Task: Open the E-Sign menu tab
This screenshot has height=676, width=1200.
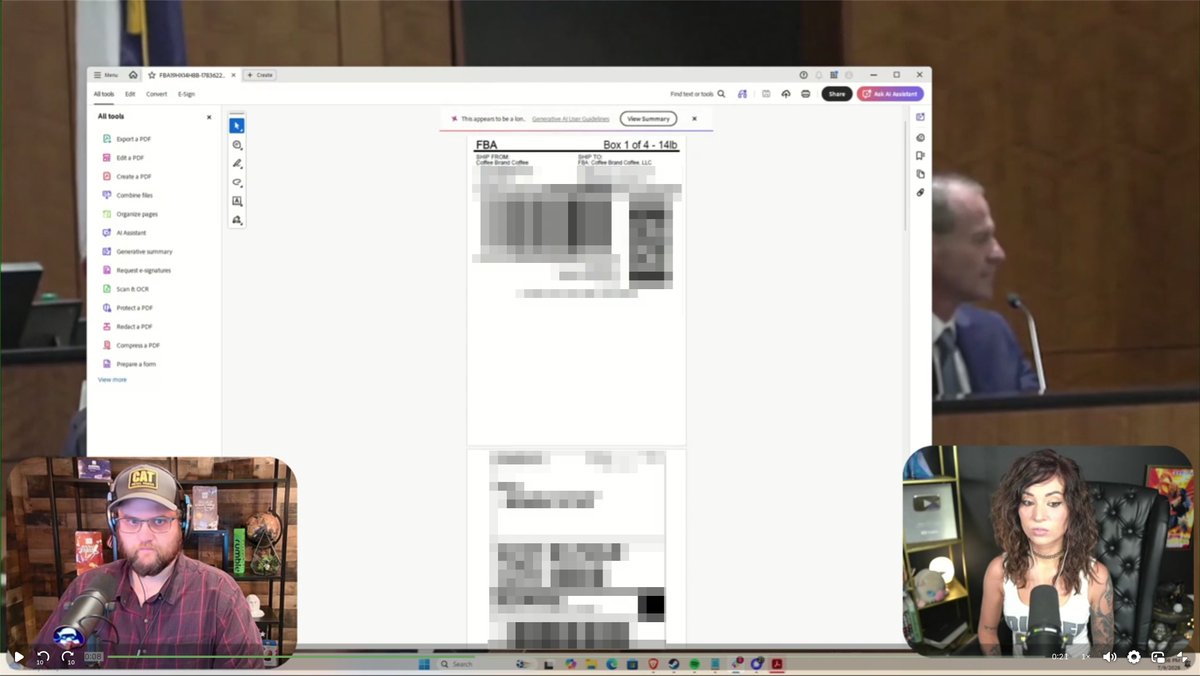Action: click(187, 94)
